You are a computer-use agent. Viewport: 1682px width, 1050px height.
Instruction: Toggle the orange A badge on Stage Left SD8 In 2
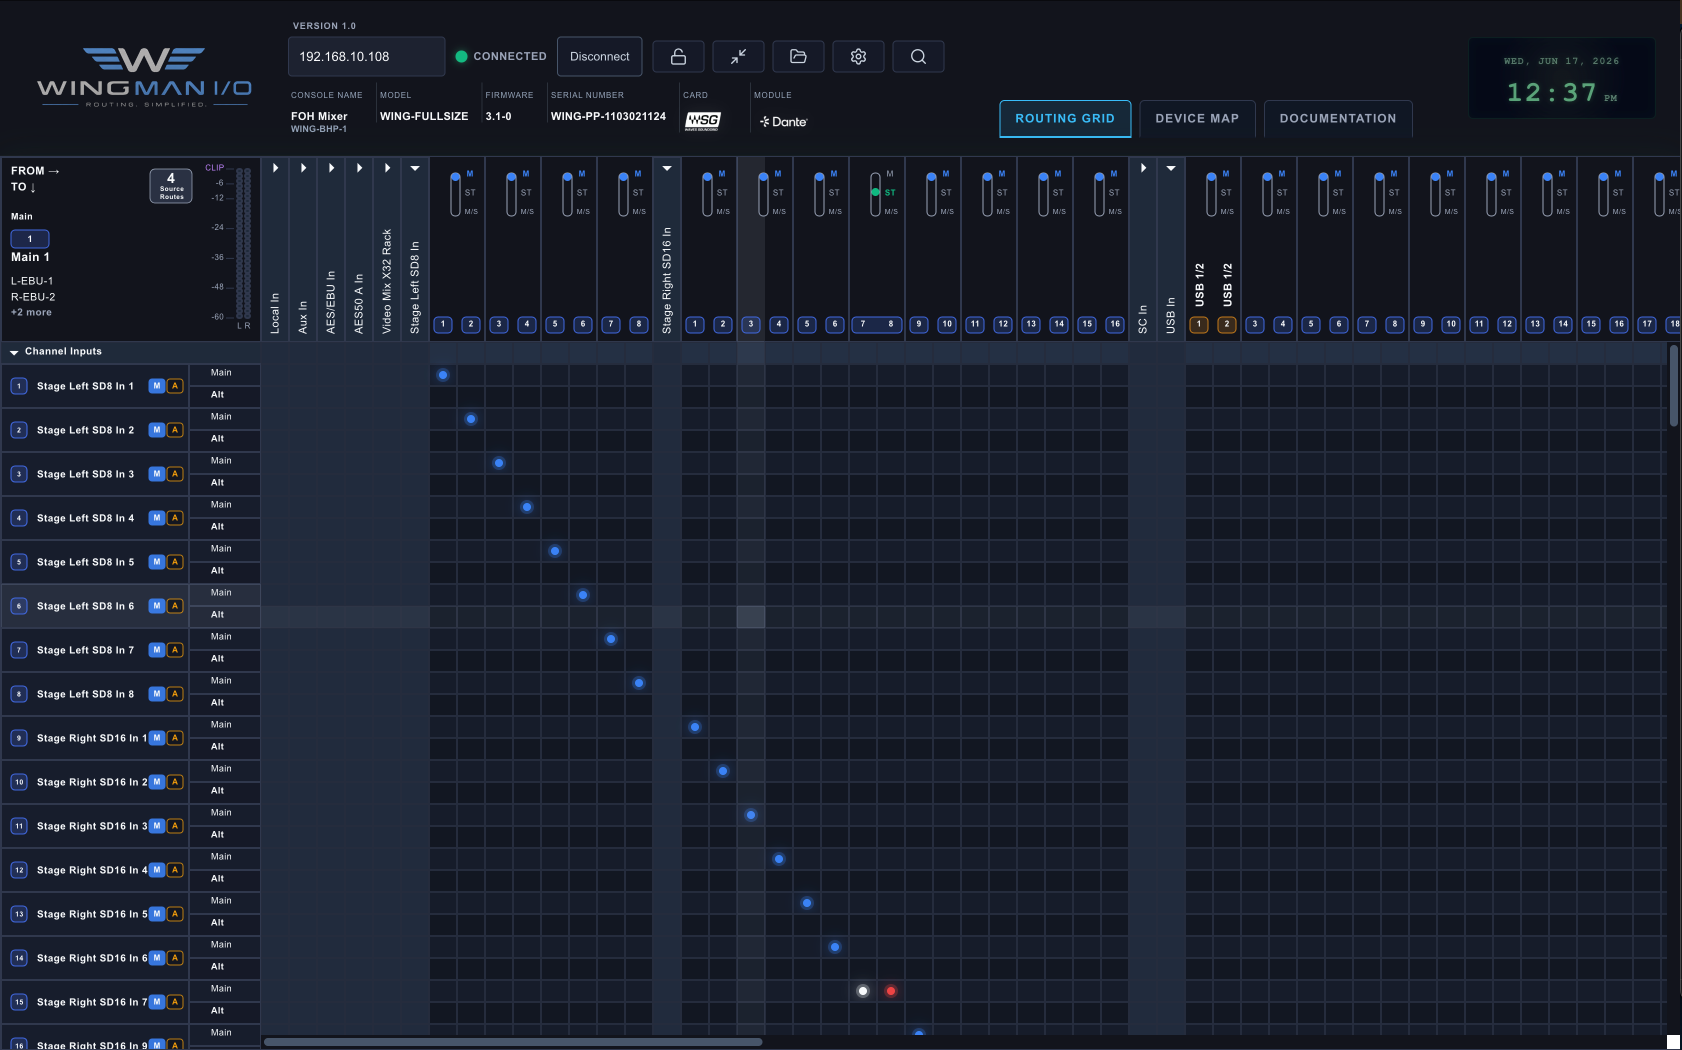pos(175,430)
